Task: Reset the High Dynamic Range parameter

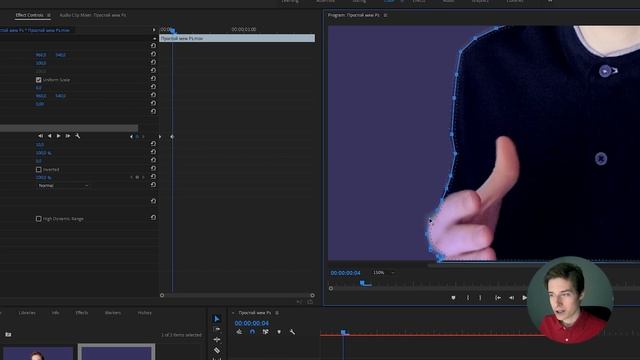Action: pos(153,218)
